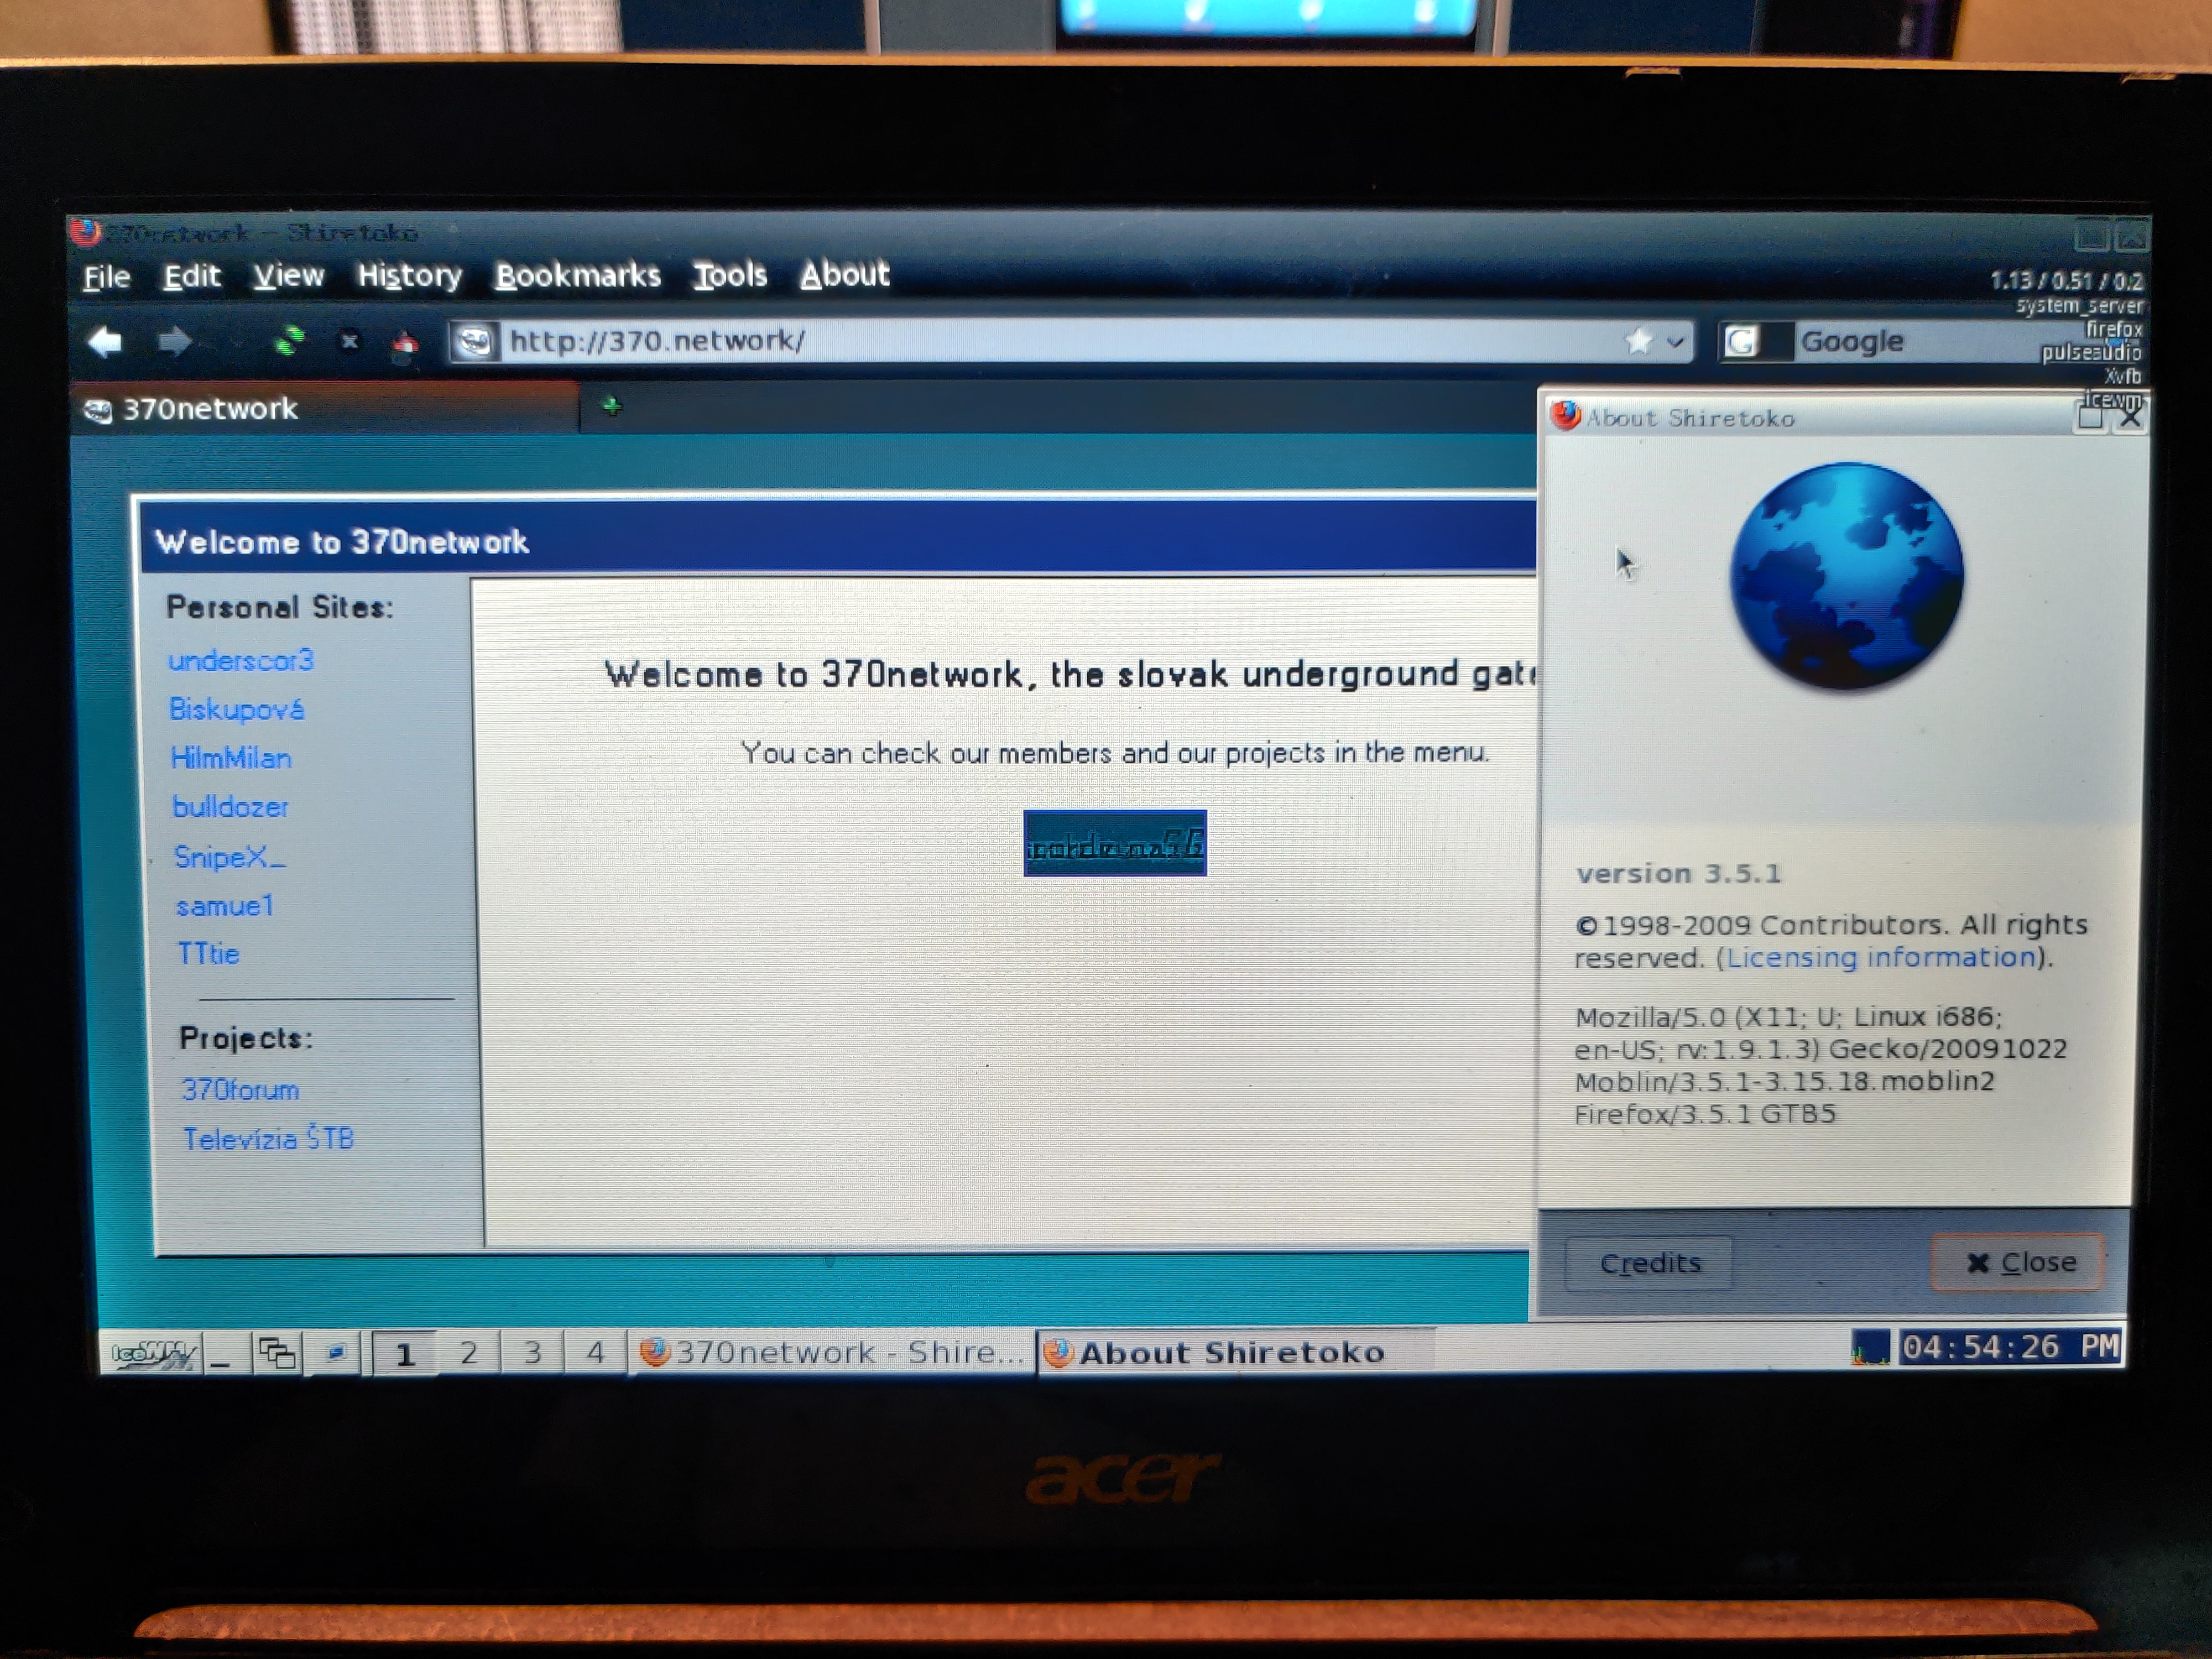
Task: Click the 'Projects:' heading
Action: [x=246, y=1038]
